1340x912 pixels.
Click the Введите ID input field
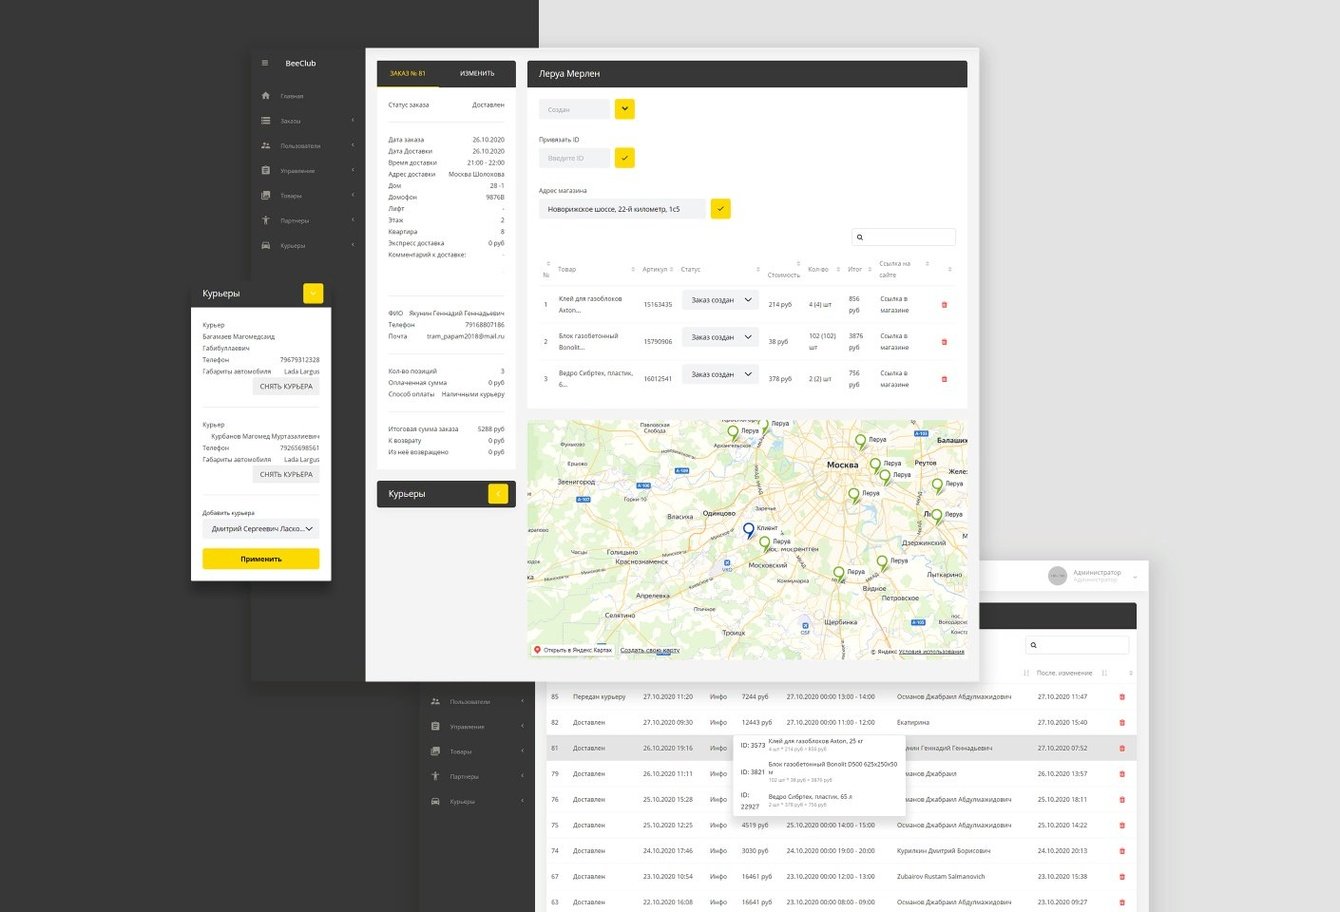[574, 158]
